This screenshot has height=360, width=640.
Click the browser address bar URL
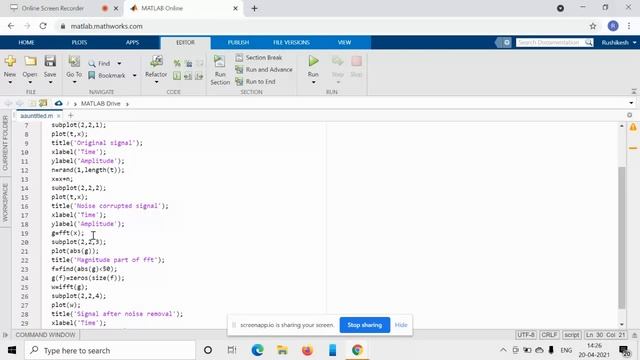pos(107,26)
